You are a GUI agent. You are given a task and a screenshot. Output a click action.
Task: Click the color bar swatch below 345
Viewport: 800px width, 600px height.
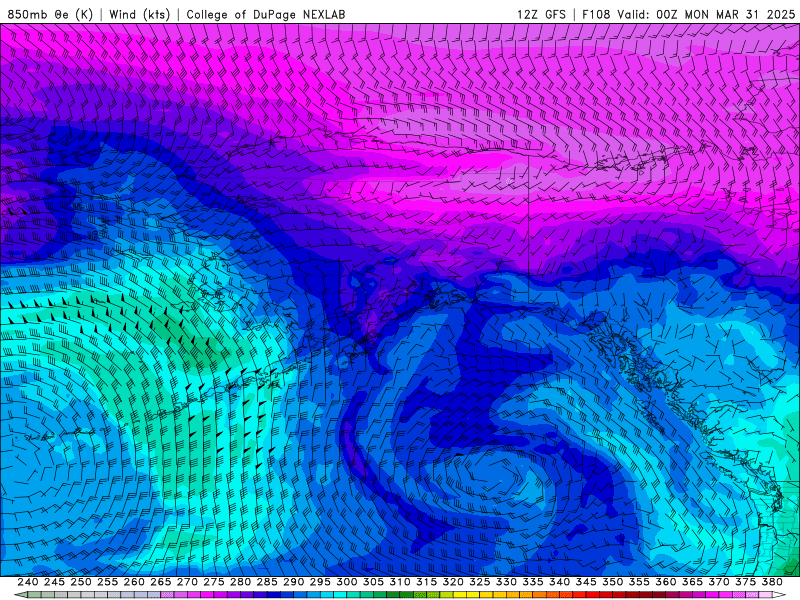tap(593, 595)
